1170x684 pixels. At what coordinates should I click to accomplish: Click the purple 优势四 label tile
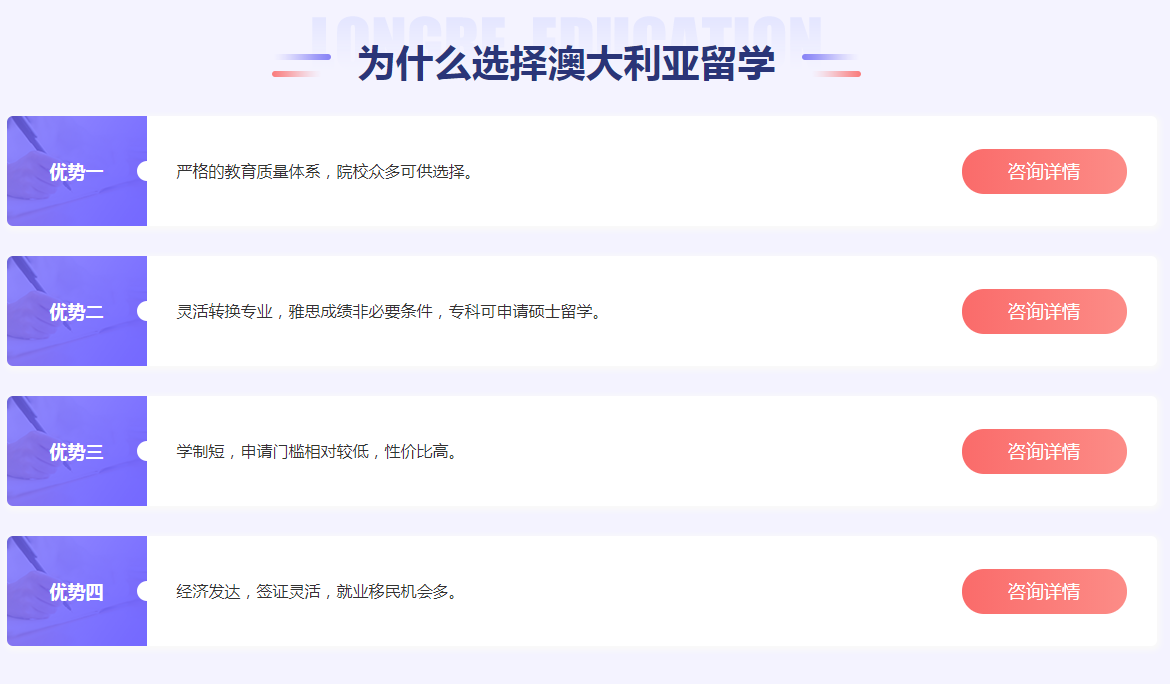(76, 591)
